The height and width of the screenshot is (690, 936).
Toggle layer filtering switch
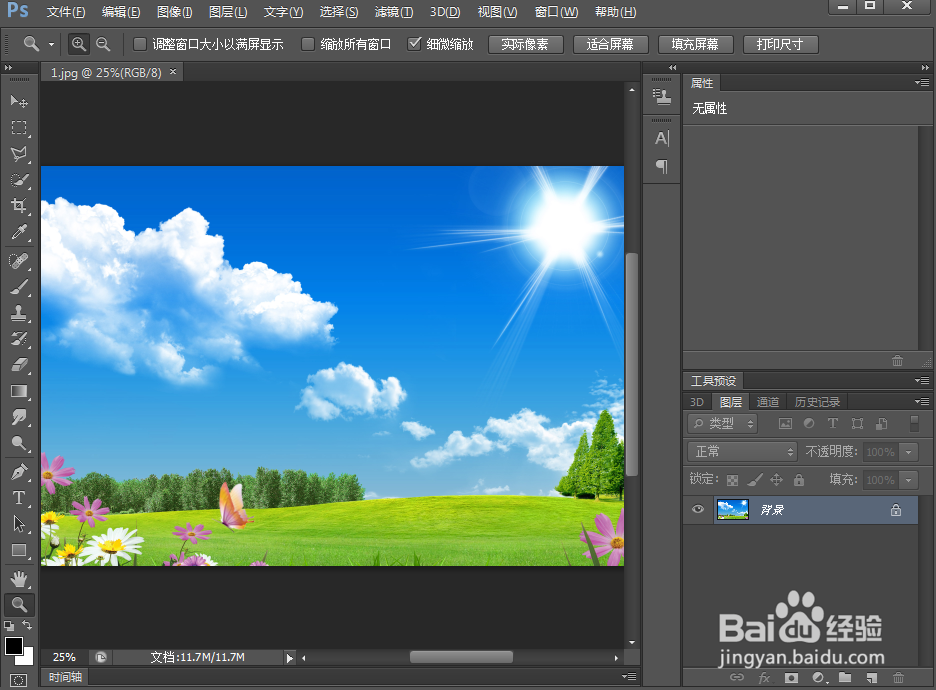pyautogui.click(x=914, y=423)
